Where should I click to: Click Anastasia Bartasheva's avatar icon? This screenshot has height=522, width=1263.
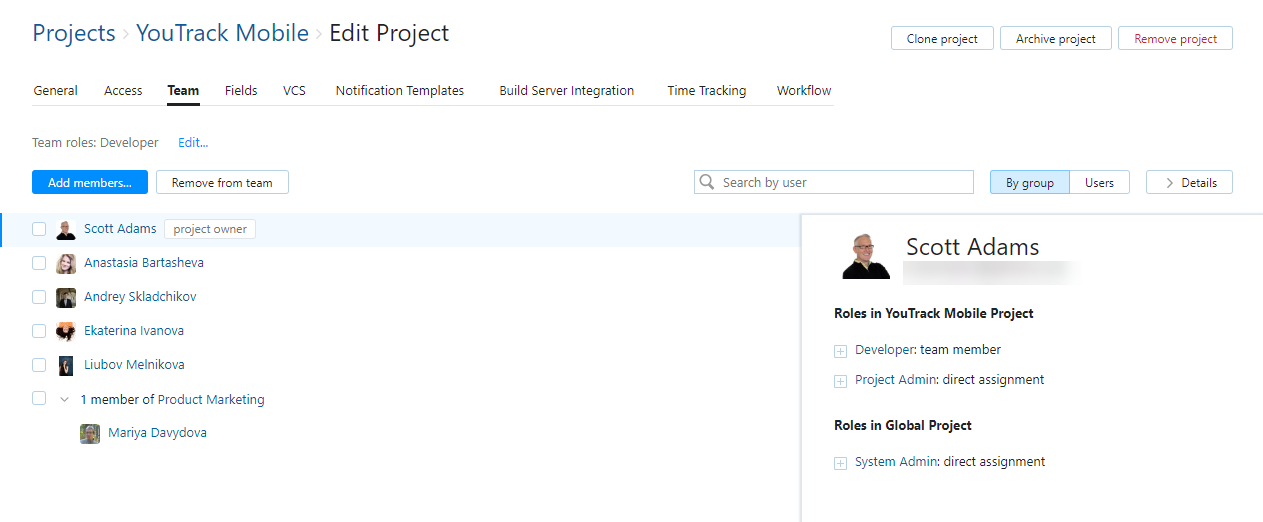pos(66,264)
